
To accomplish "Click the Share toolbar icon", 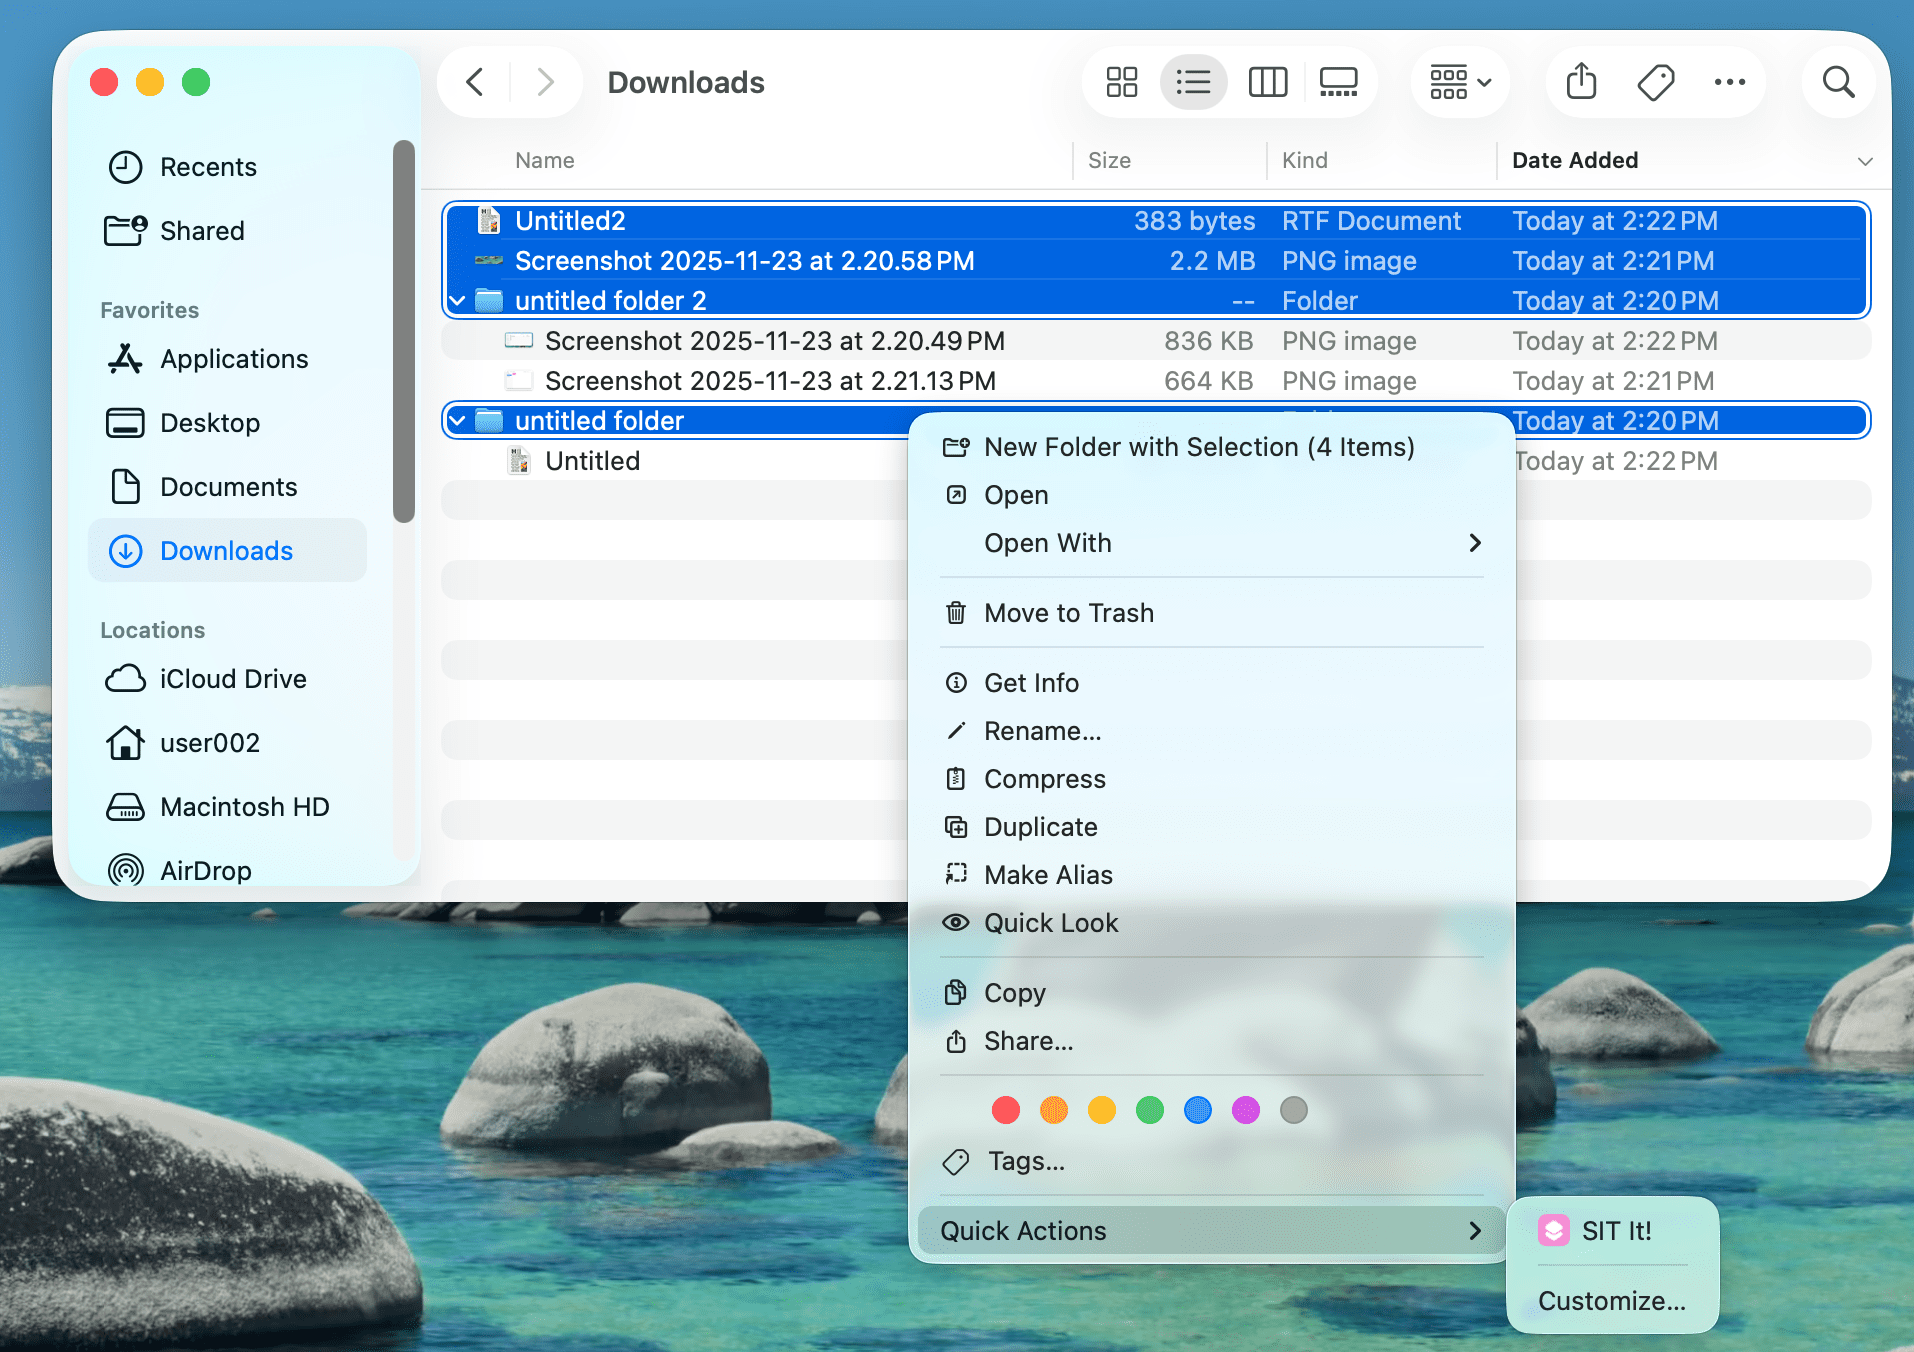I will pyautogui.click(x=1581, y=82).
